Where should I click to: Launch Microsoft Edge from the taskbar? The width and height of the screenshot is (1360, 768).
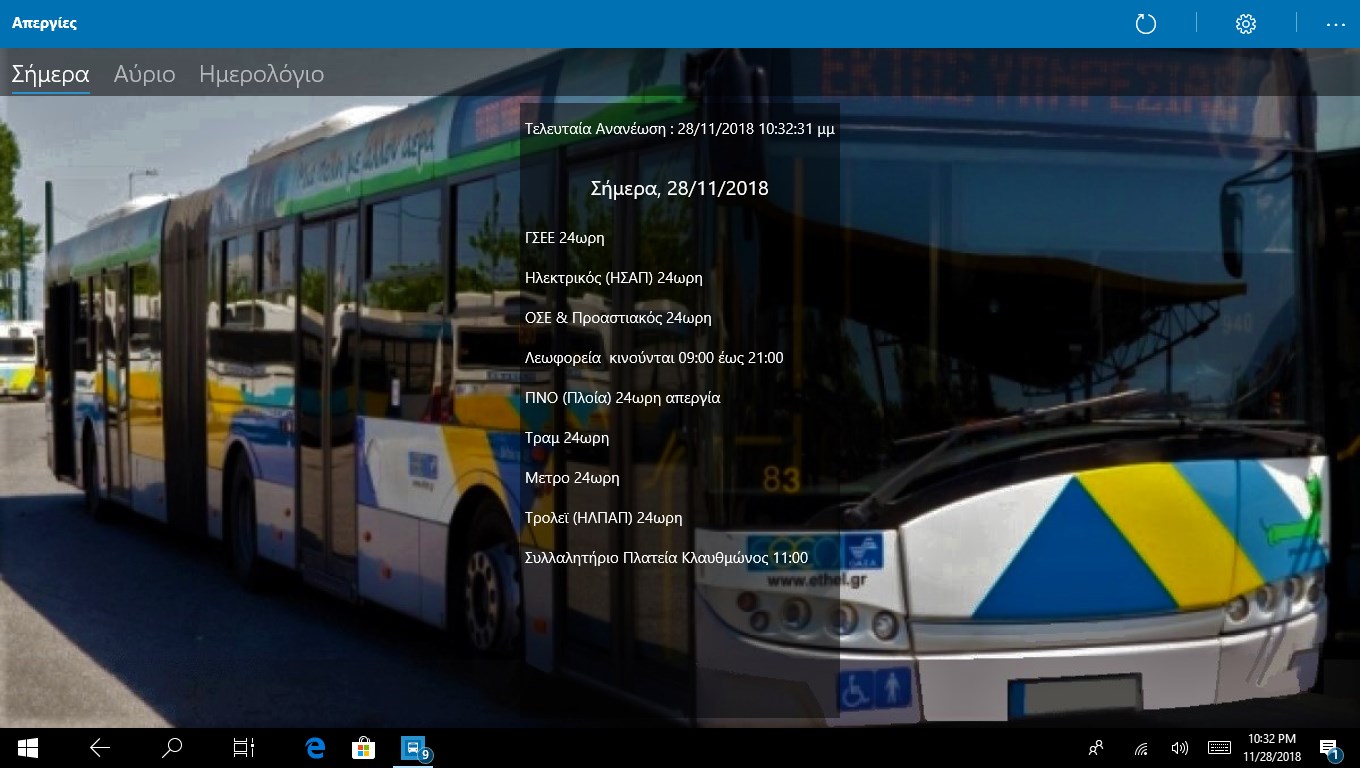(x=316, y=748)
